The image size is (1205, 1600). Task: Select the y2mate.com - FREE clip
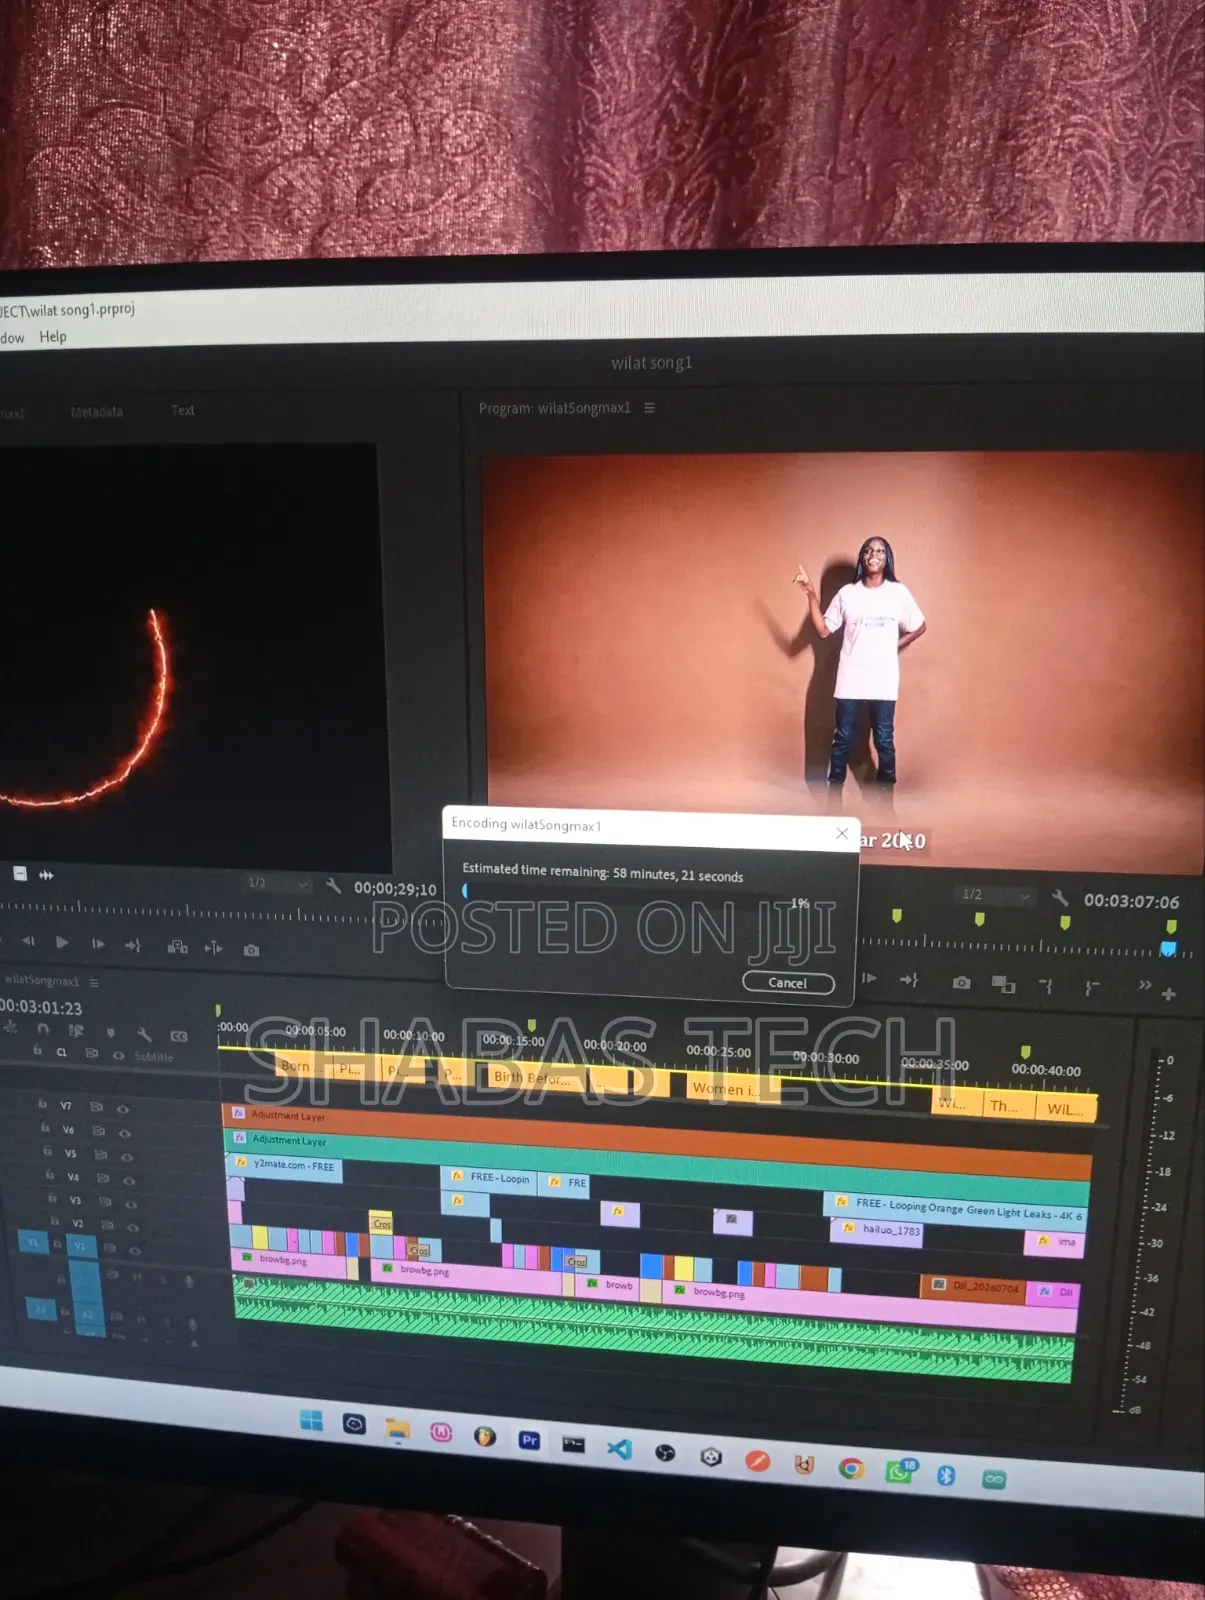(284, 1166)
